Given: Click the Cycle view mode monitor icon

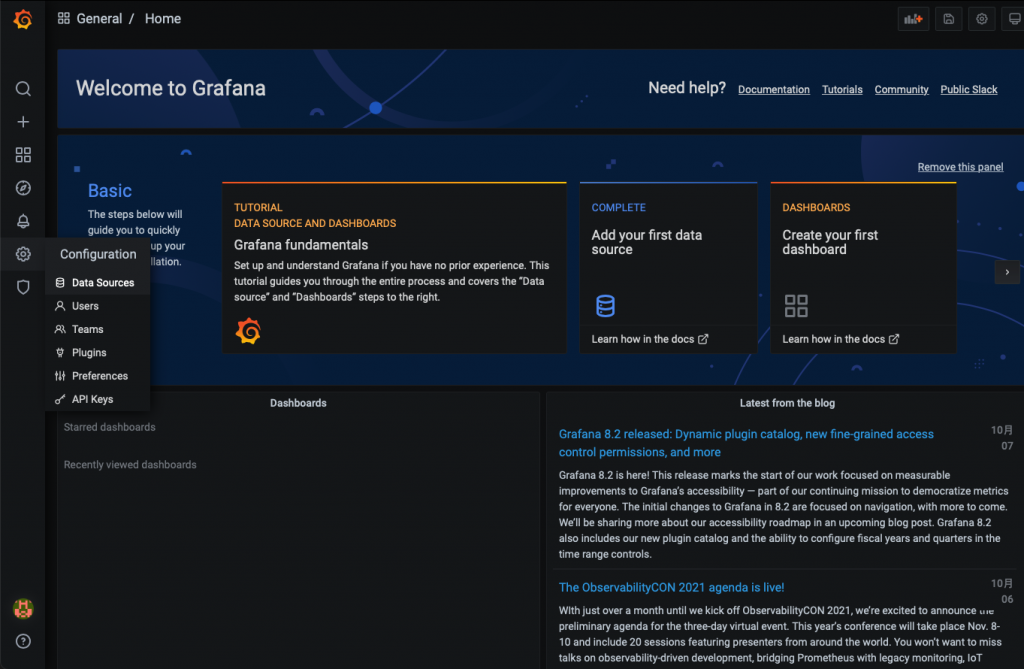Looking at the screenshot, I should pos(1014,19).
